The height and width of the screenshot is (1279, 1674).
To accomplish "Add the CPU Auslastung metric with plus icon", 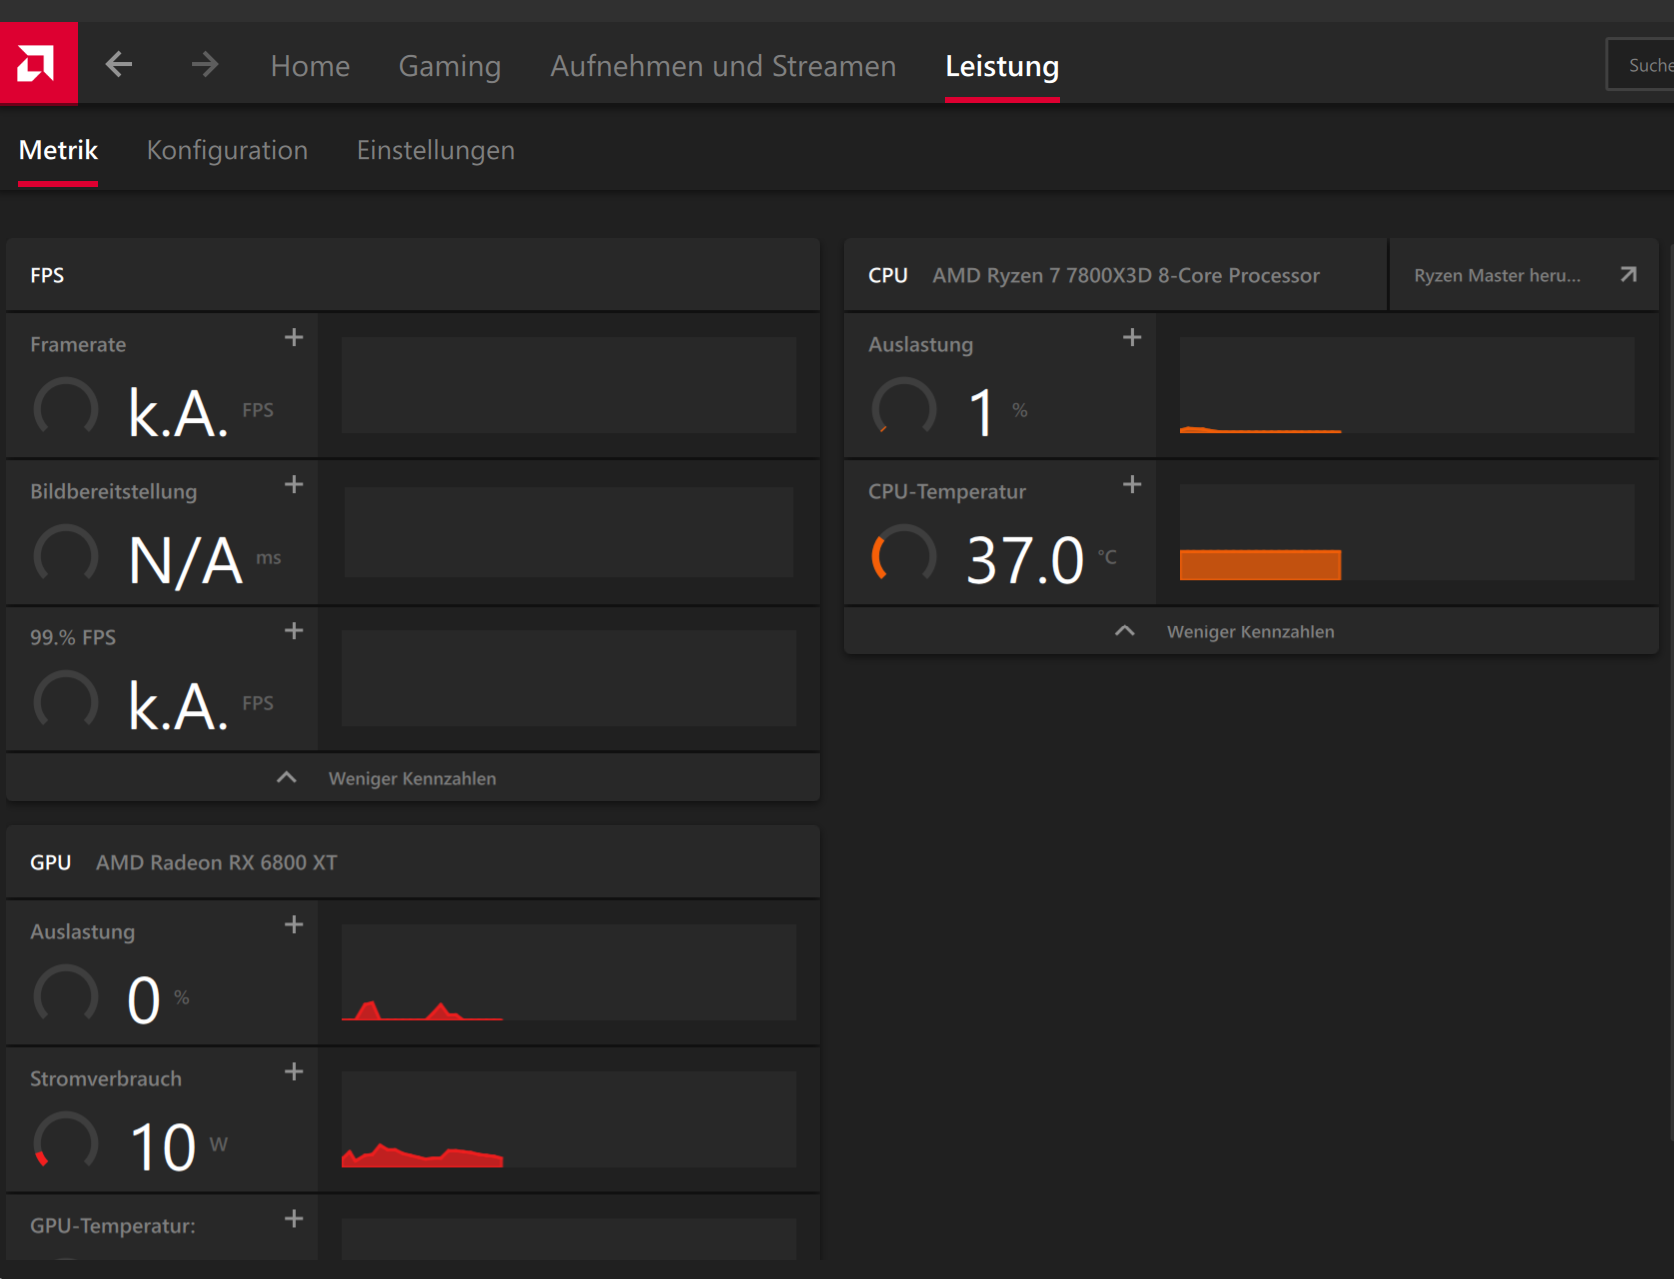I will coord(1132,338).
